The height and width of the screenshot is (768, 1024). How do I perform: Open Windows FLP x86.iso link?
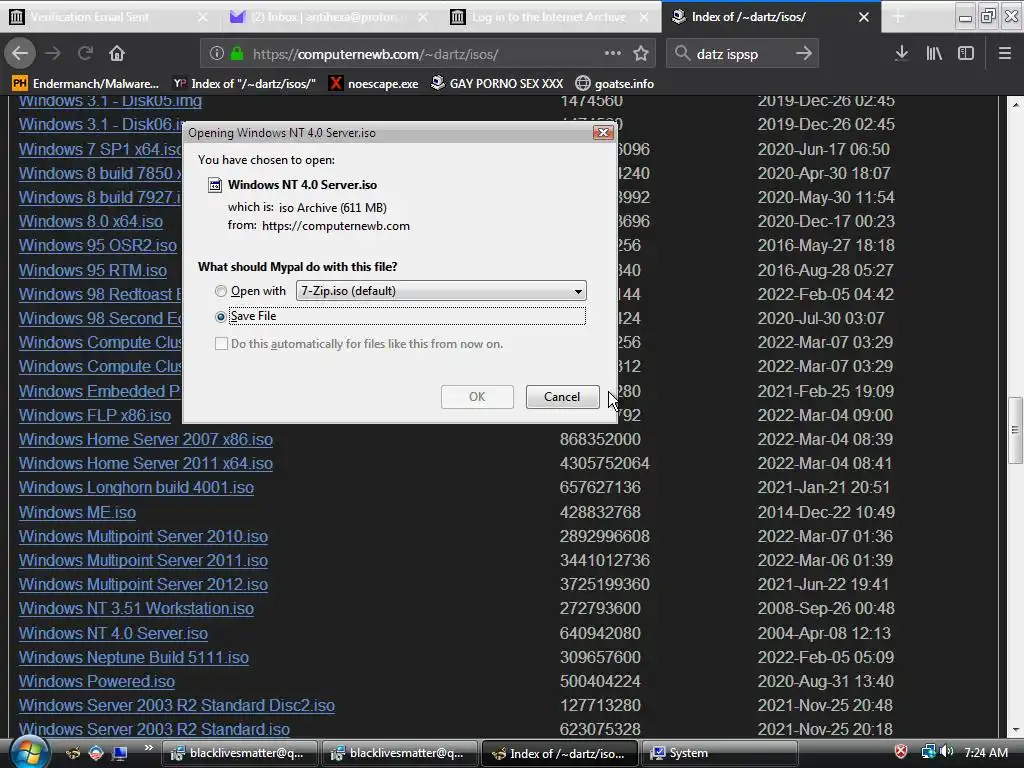tap(95, 415)
